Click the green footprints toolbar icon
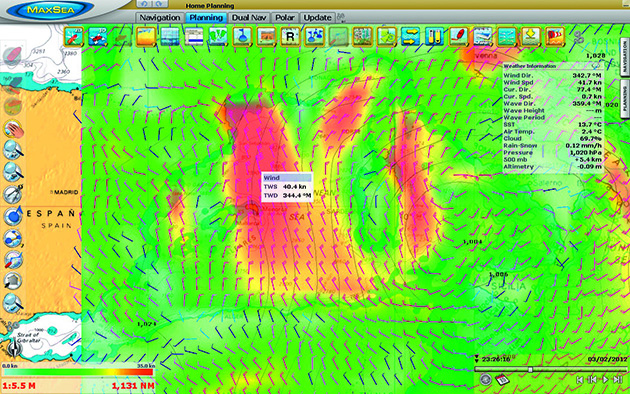Screen dimensions: 630x394 (218, 36)
